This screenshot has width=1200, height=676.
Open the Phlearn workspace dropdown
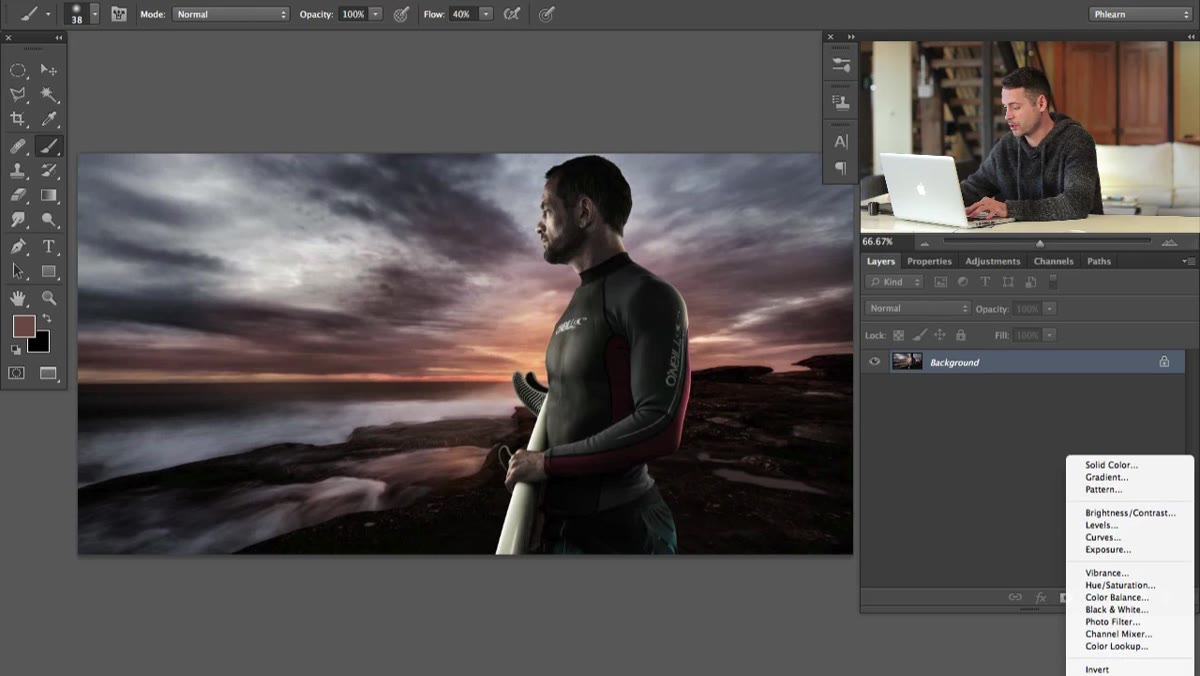tap(1139, 14)
